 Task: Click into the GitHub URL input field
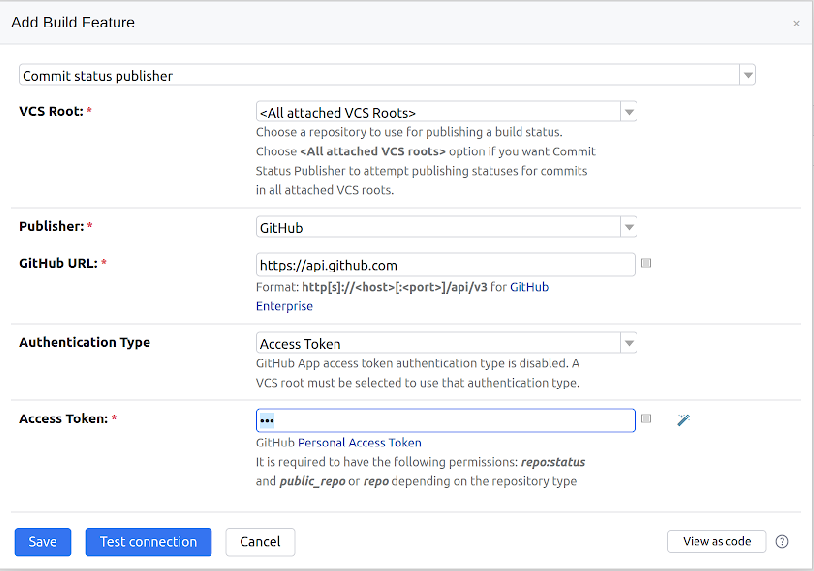pos(445,265)
